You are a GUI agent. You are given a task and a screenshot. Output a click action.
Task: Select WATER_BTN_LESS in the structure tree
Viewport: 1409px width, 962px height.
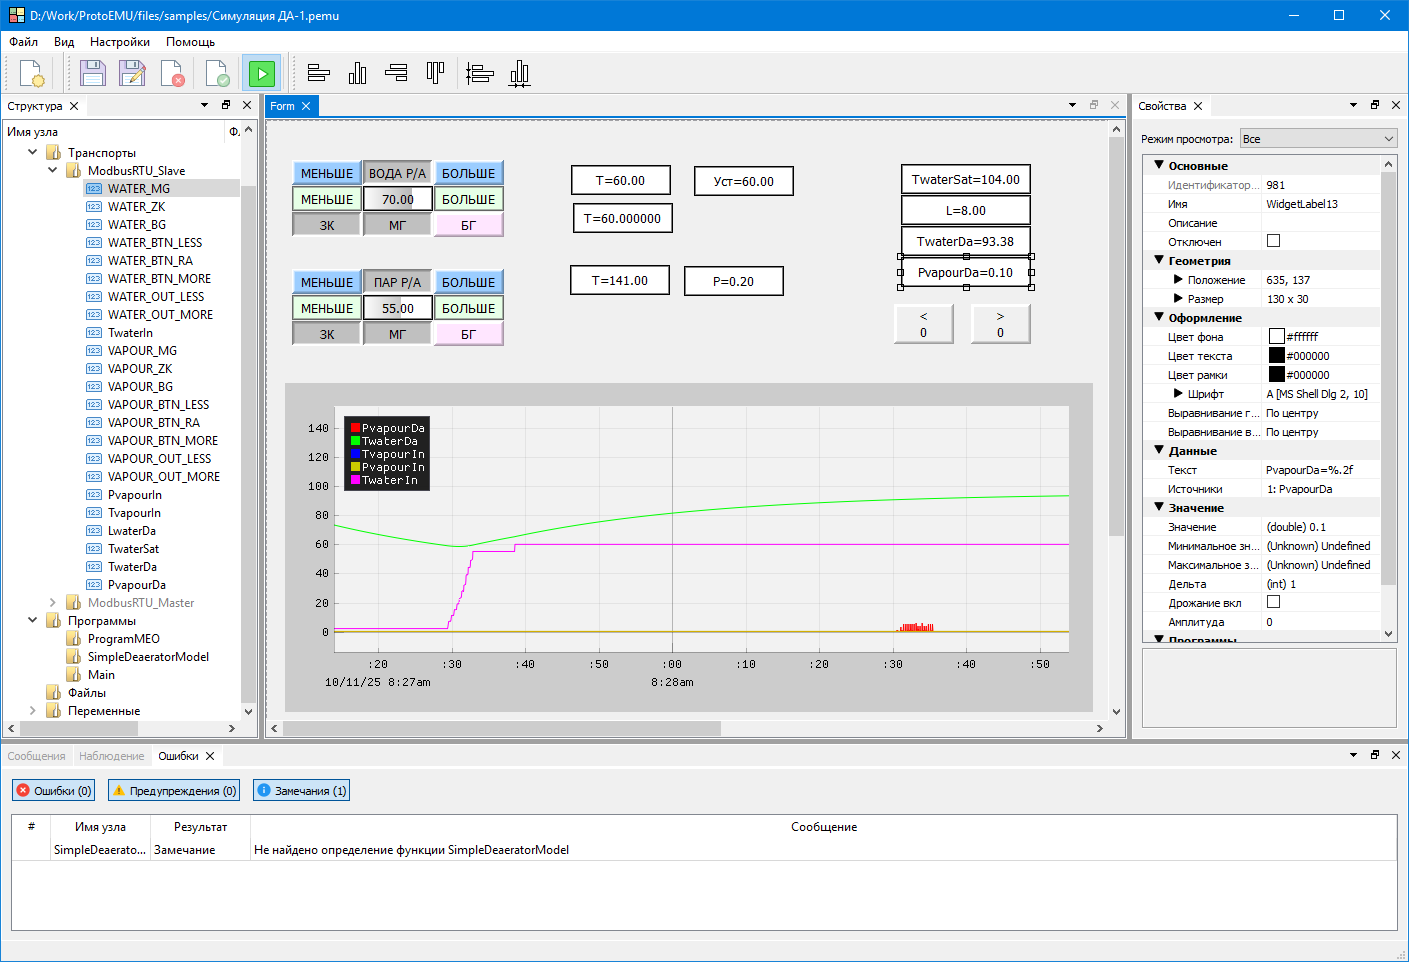point(154,243)
